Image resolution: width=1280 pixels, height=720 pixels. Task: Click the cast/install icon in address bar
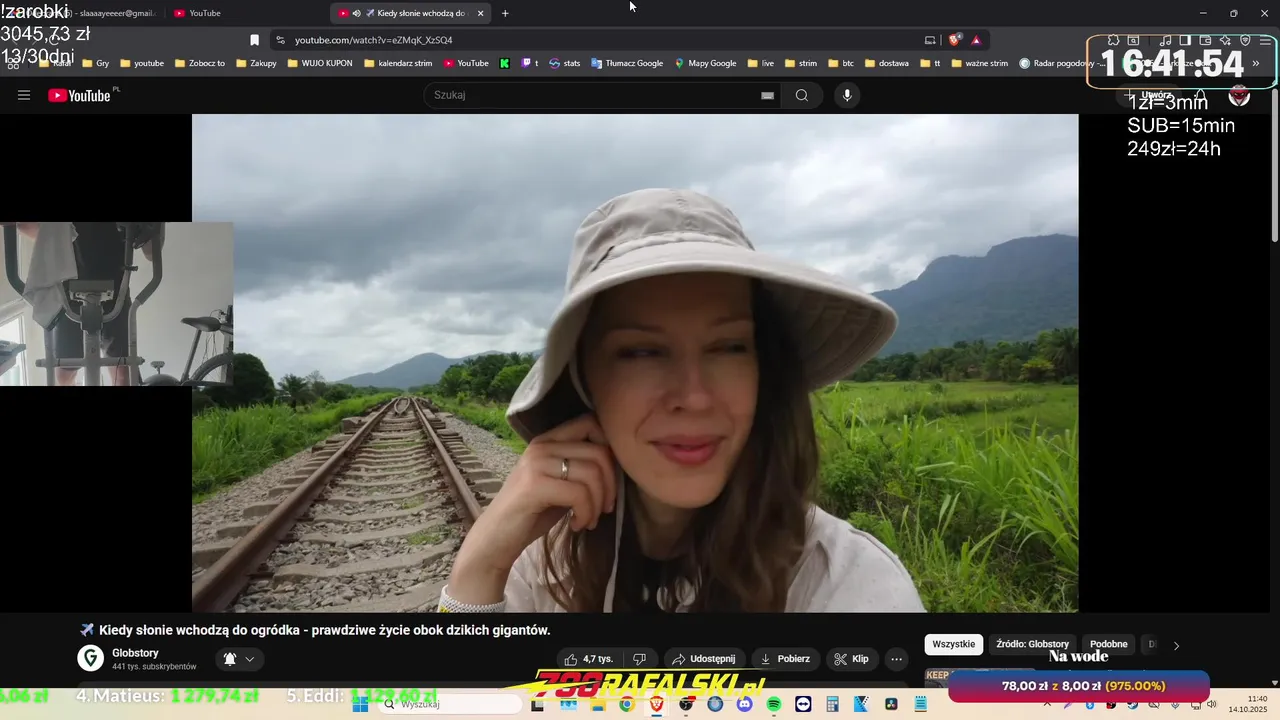click(x=930, y=40)
